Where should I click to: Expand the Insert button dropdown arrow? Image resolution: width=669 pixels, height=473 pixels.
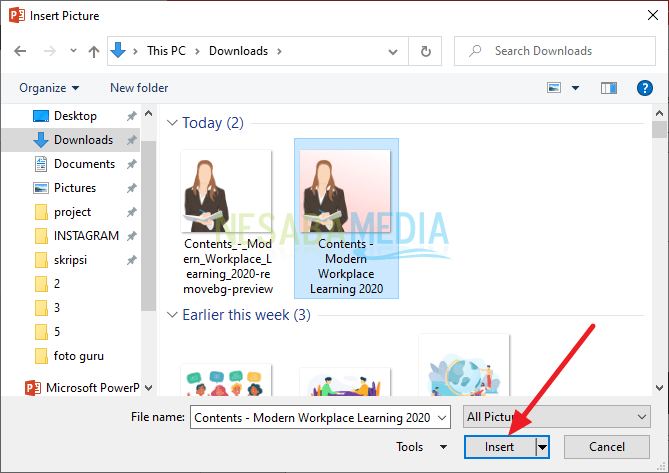pyautogui.click(x=543, y=447)
